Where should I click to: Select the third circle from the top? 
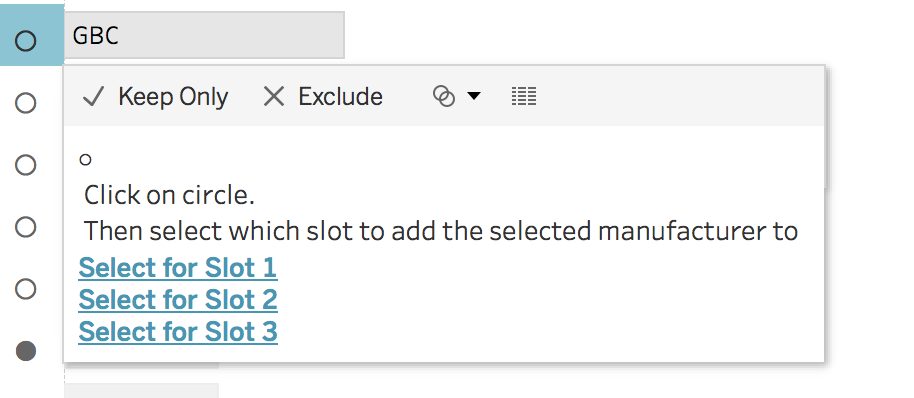tap(25, 165)
